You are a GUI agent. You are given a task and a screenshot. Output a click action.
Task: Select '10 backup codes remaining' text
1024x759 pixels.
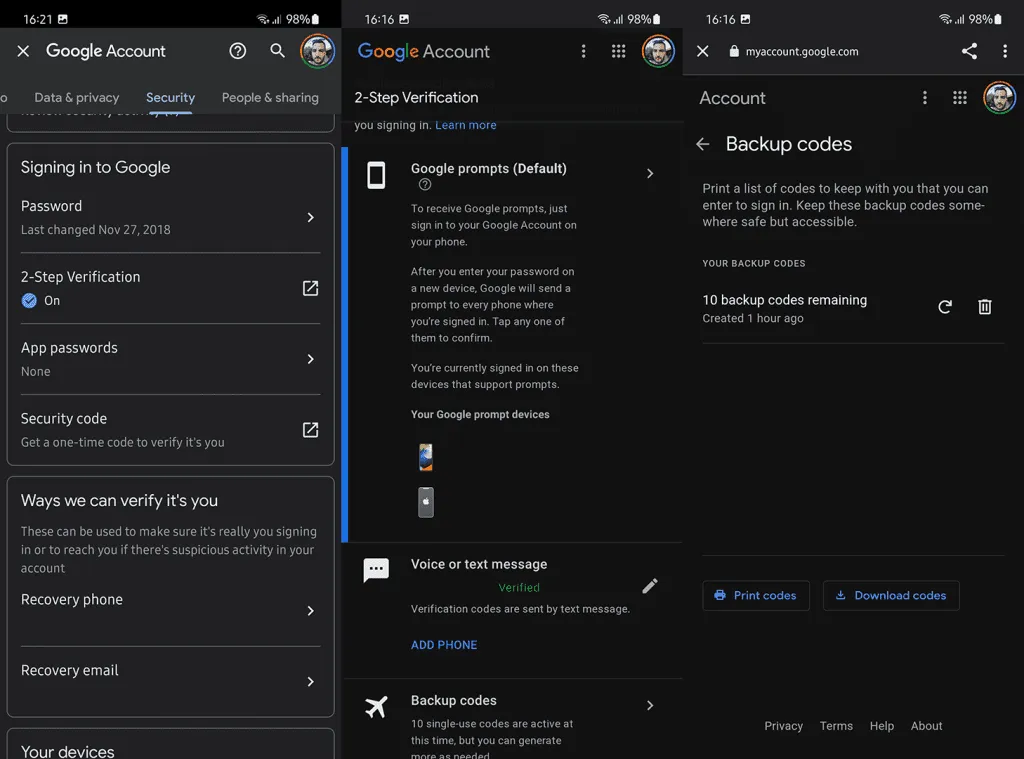tap(785, 300)
